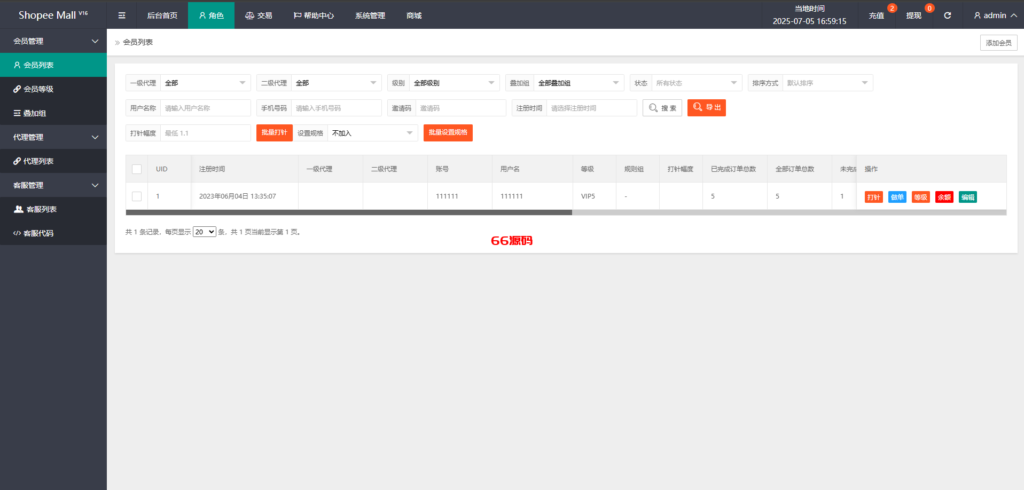Open the 一级代理 dropdown
This screenshot has height=490, width=1024.
(x=206, y=83)
